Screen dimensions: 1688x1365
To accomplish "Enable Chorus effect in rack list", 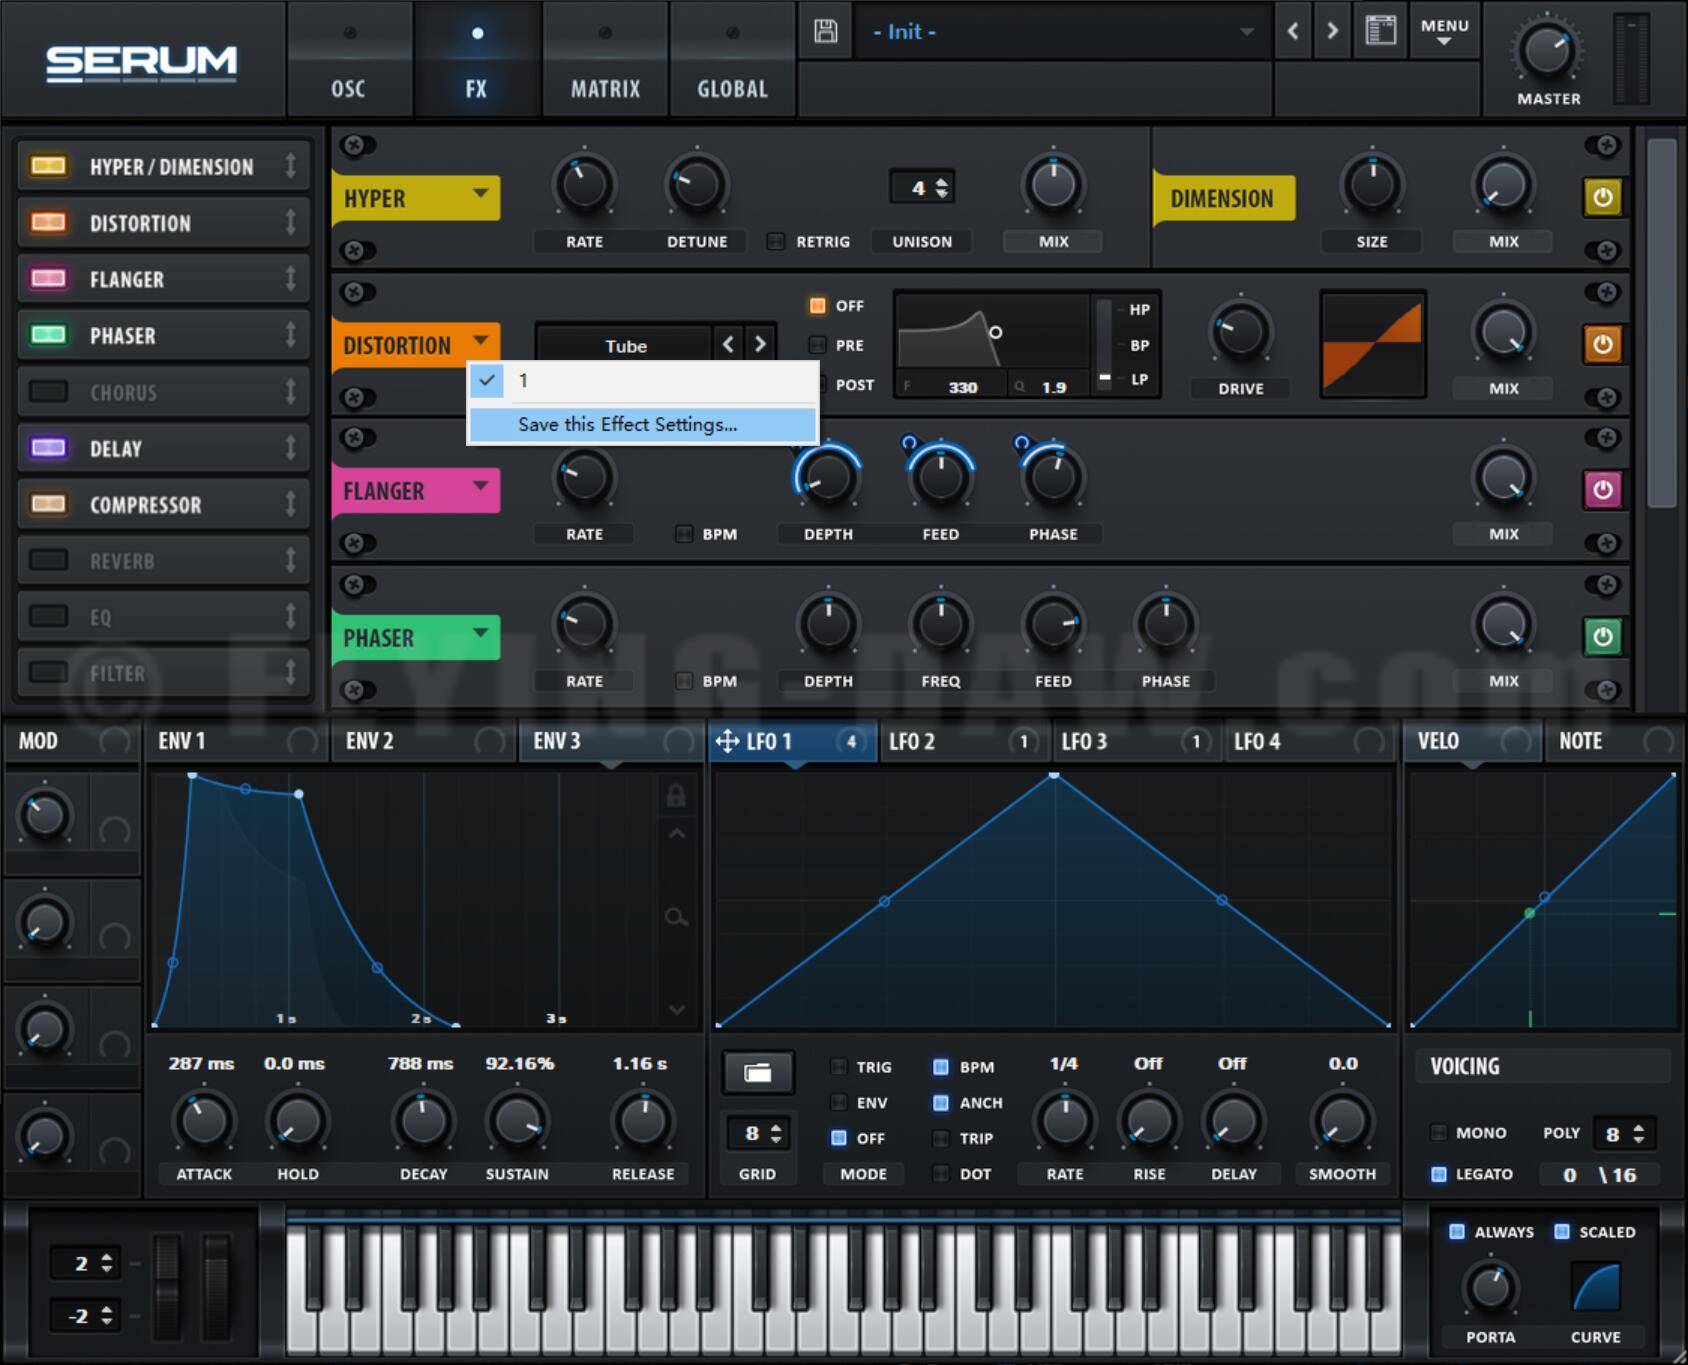I will coord(48,391).
